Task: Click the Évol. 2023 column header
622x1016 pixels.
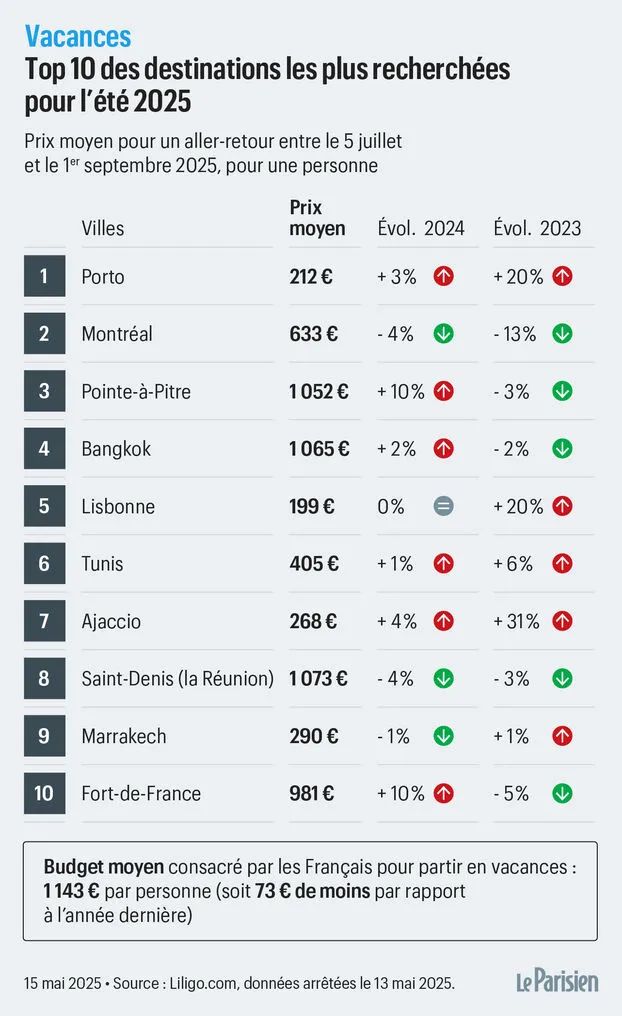Action: [x=537, y=228]
